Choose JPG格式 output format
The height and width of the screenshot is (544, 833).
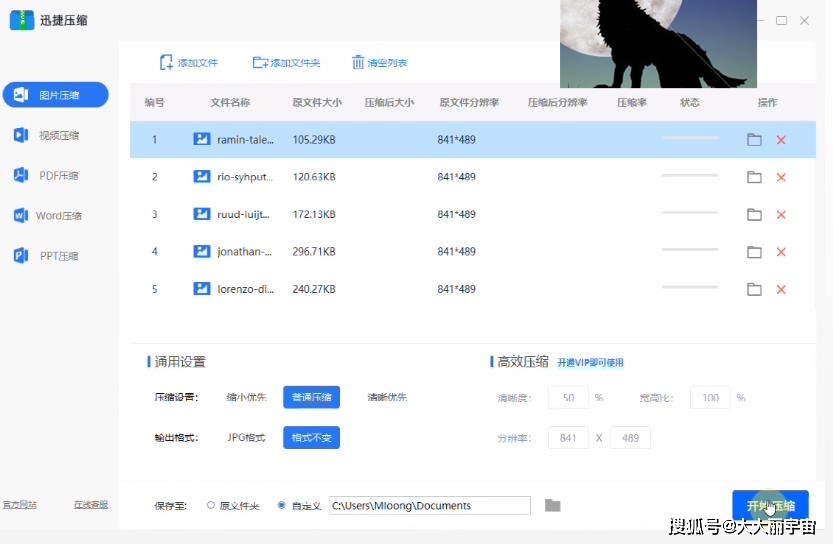pyautogui.click(x=246, y=438)
